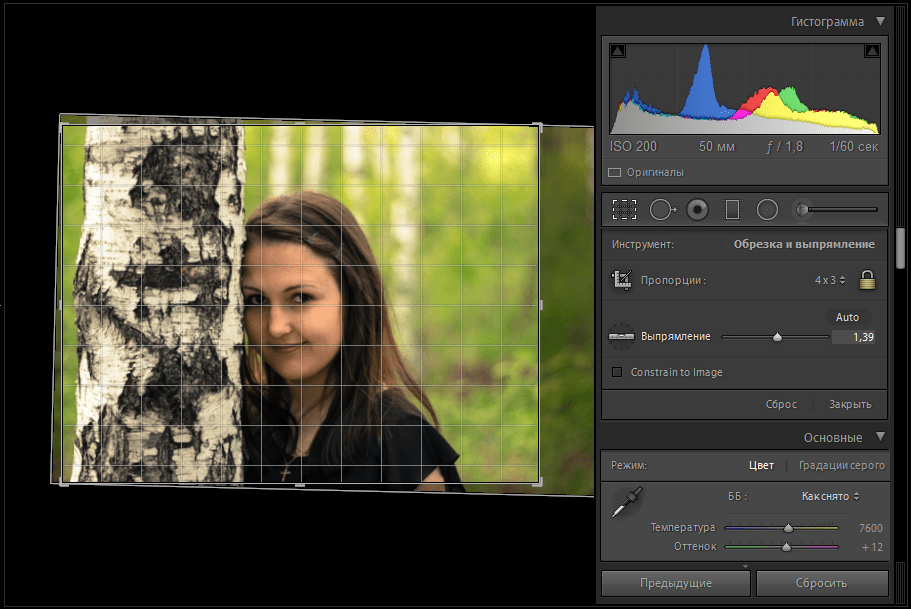Pick the Crop Frame tool beside Пропорции

click(x=621, y=280)
